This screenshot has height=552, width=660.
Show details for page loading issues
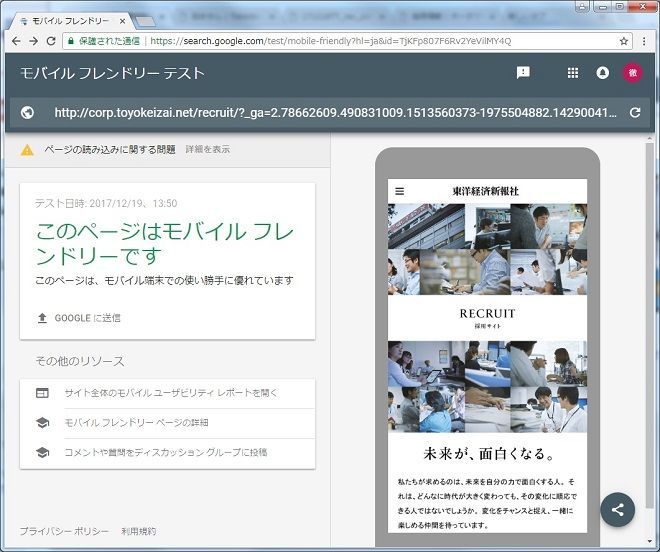pyautogui.click(x=207, y=149)
